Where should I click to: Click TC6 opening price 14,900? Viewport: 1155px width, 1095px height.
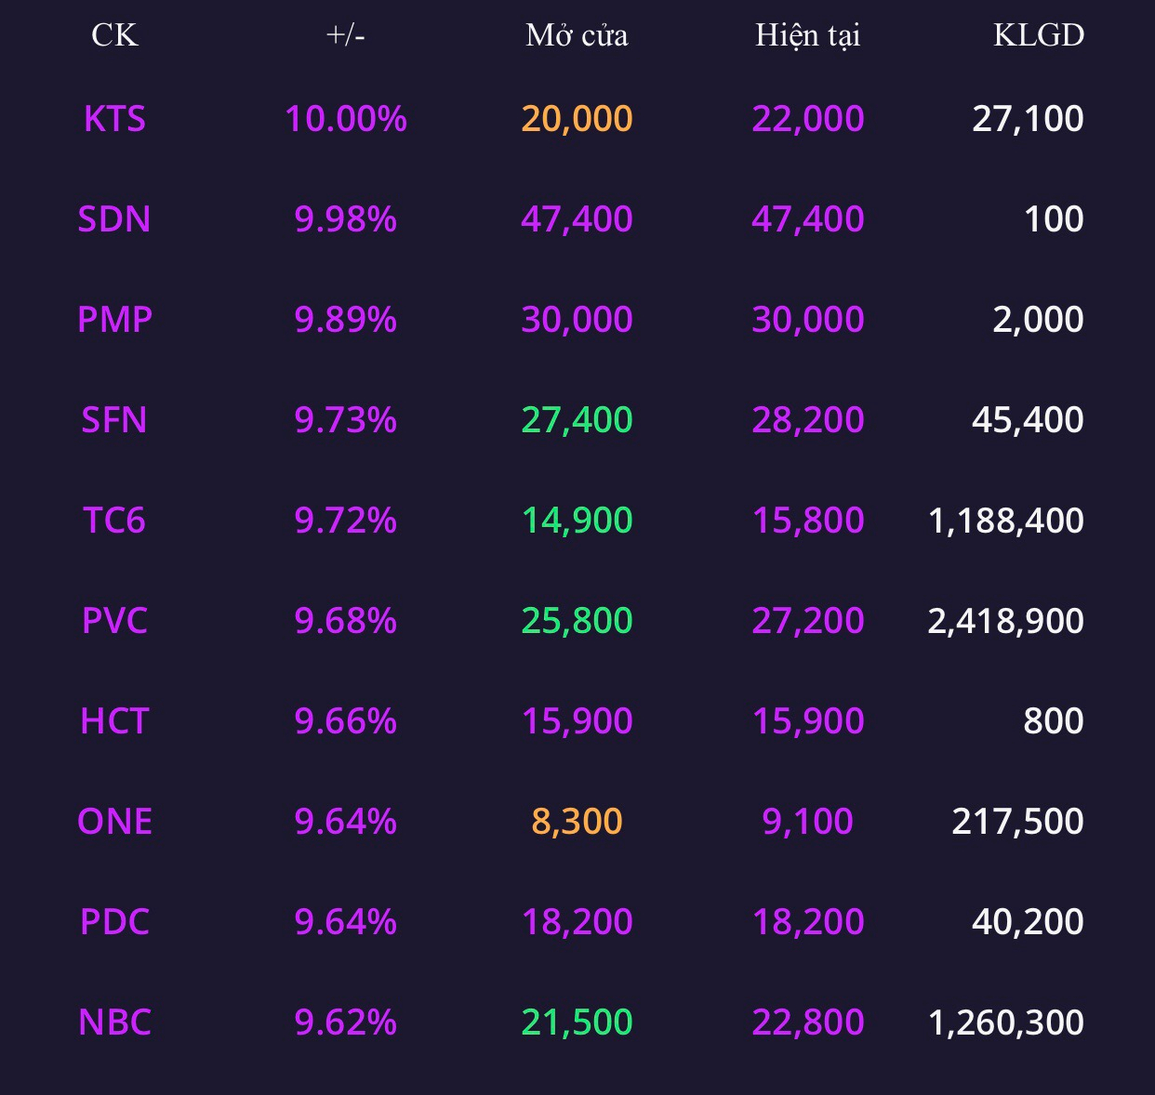point(577,521)
